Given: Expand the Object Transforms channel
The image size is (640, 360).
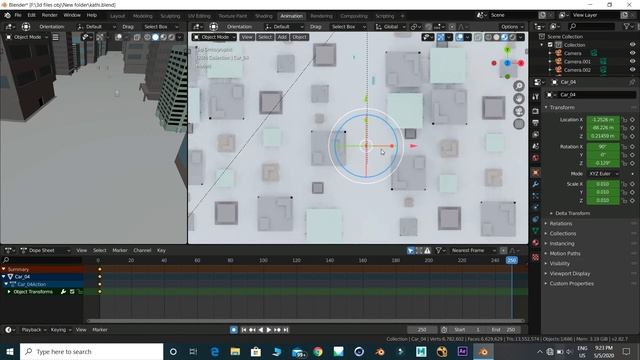Looking at the screenshot, I should click(9, 292).
